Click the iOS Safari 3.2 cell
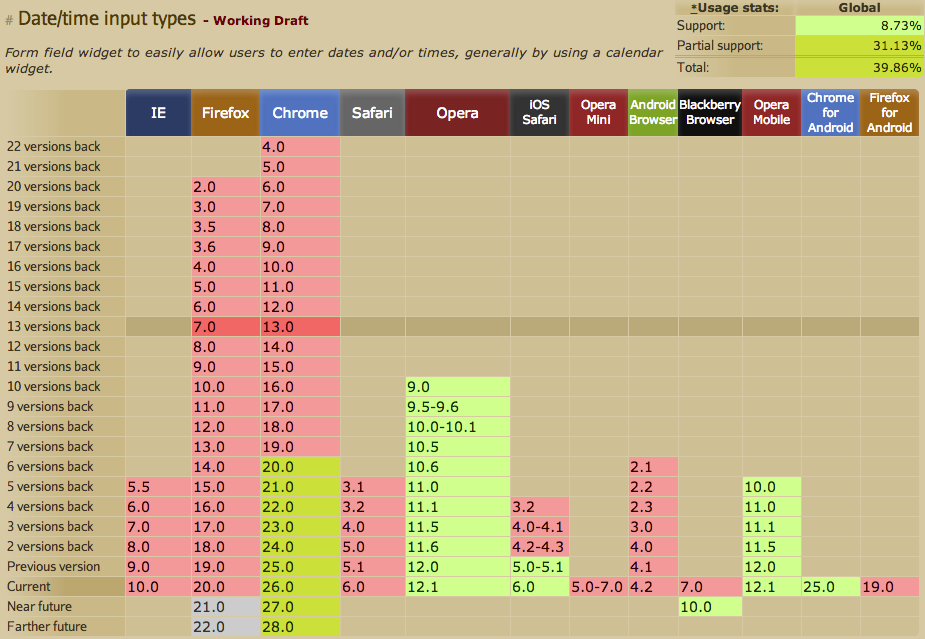925x639 pixels. [540, 507]
